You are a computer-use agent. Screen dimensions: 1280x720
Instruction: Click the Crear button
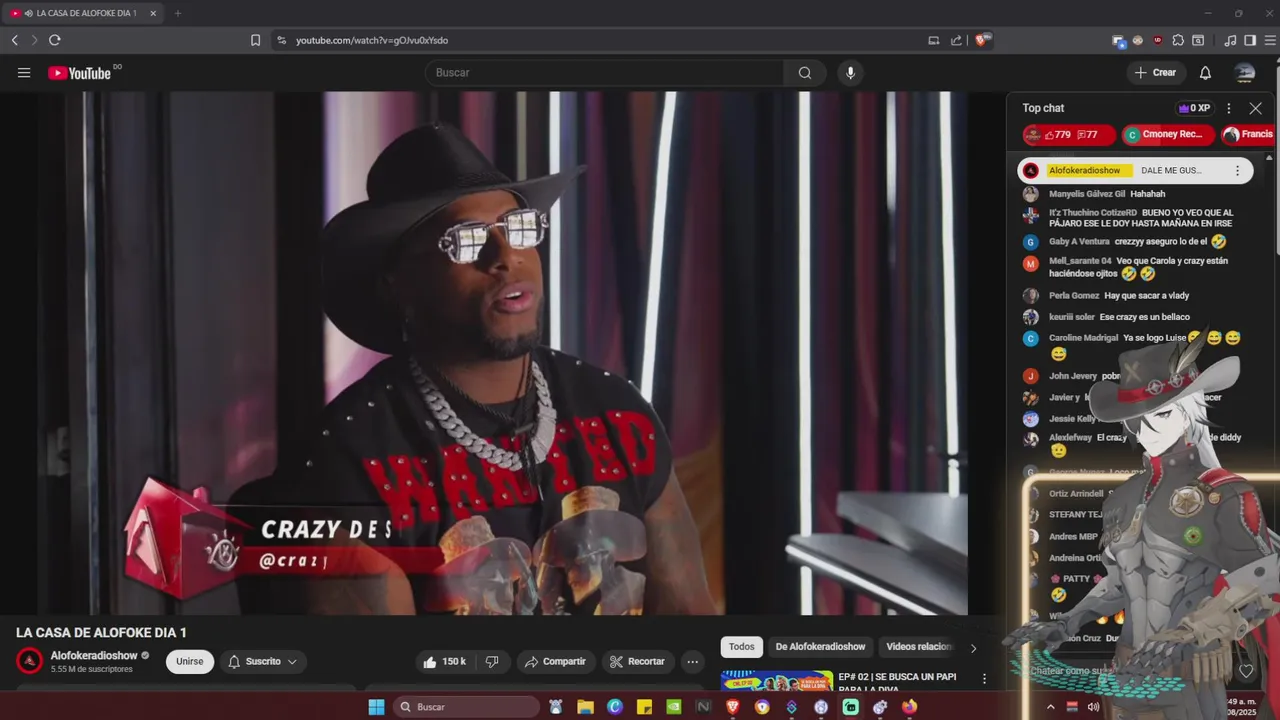1155,72
